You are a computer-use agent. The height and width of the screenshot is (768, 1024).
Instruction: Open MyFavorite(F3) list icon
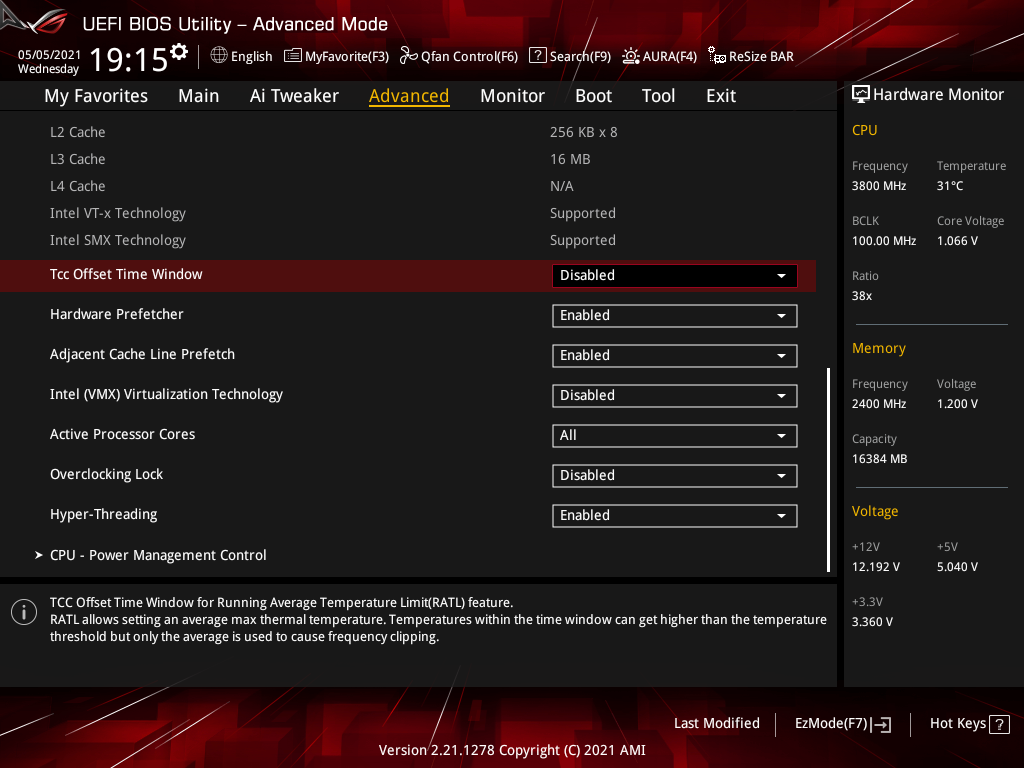pyautogui.click(x=293, y=56)
